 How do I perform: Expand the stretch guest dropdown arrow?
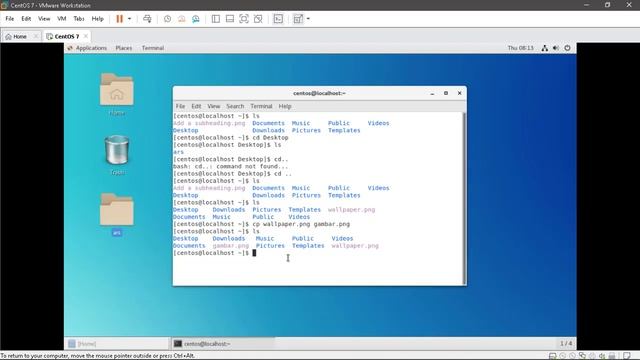tap(308, 19)
